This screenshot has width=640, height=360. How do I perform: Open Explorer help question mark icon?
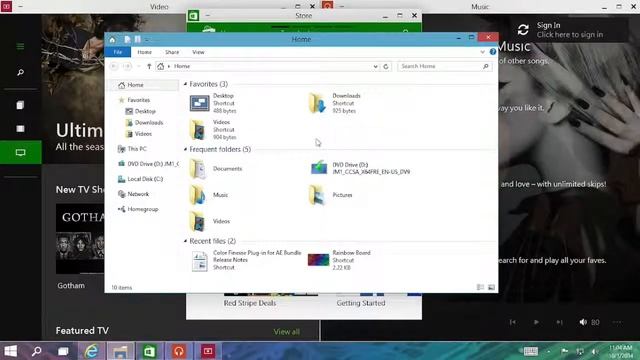click(x=493, y=52)
